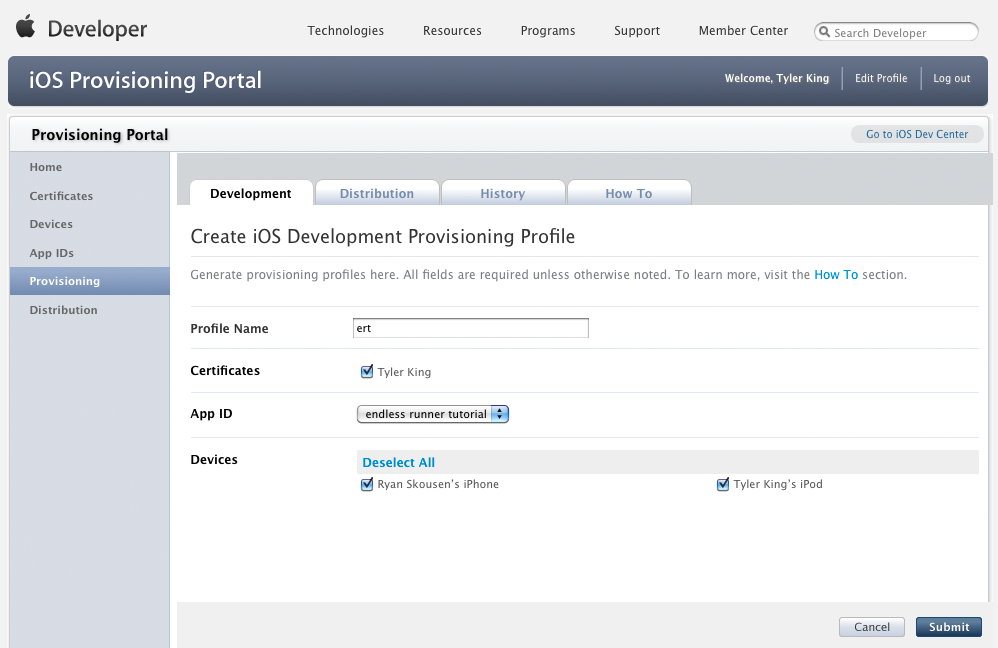Open the Technologies menu
The image size is (998, 648).
(x=346, y=31)
